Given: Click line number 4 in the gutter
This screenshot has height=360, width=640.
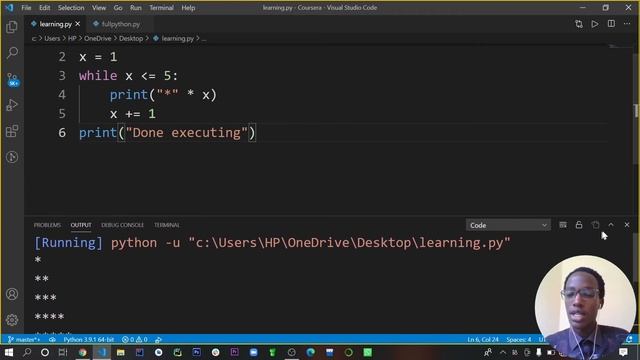Looking at the screenshot, I should coord(62,95).
